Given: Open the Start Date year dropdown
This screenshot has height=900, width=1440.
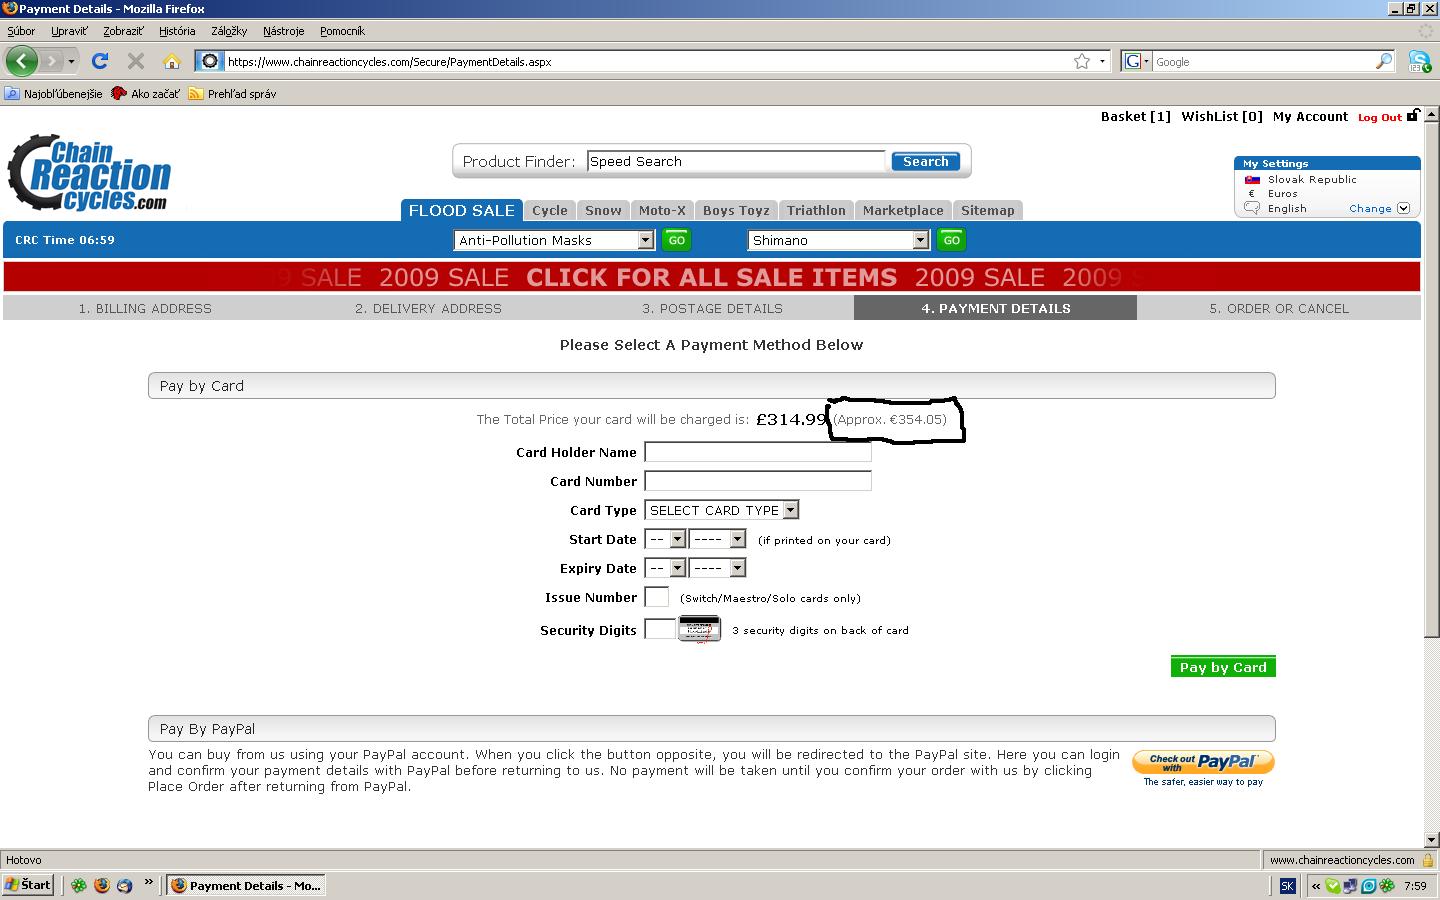Looking at the screenshot, I should (737, 539).
